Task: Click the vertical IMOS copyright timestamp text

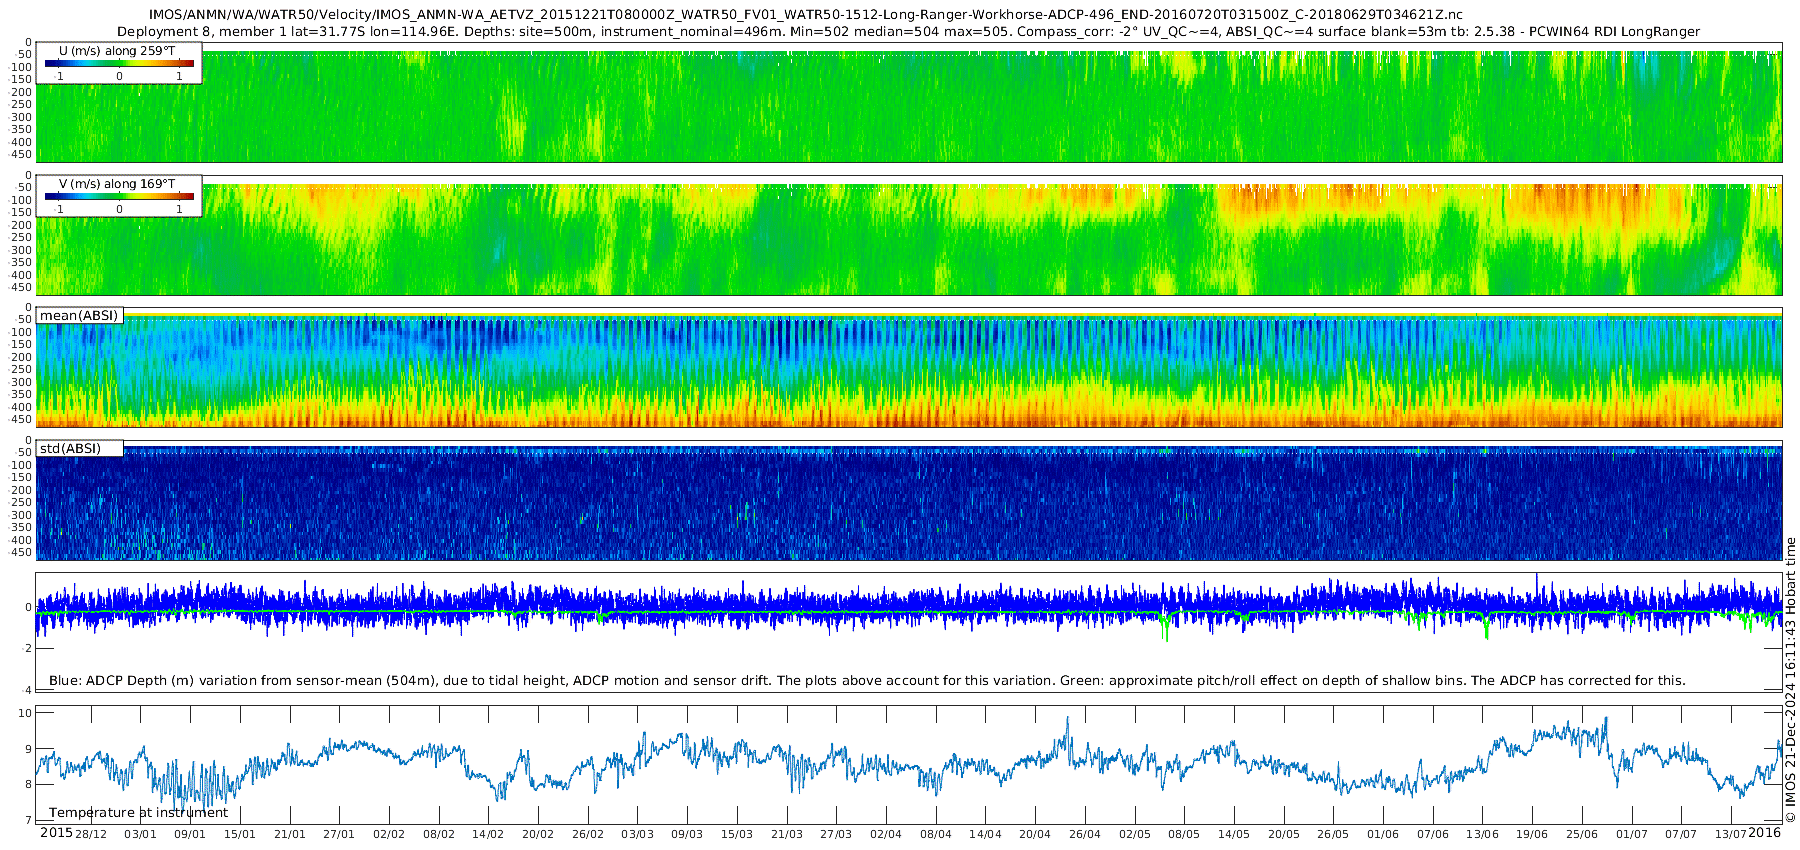Action: tap(1790, 680)
